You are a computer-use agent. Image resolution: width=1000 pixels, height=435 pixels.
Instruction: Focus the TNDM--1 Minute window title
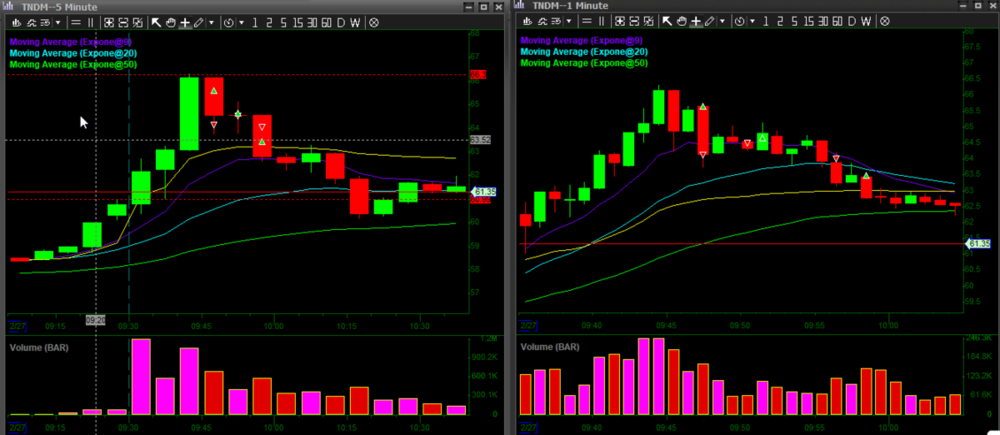pos(568,6)
